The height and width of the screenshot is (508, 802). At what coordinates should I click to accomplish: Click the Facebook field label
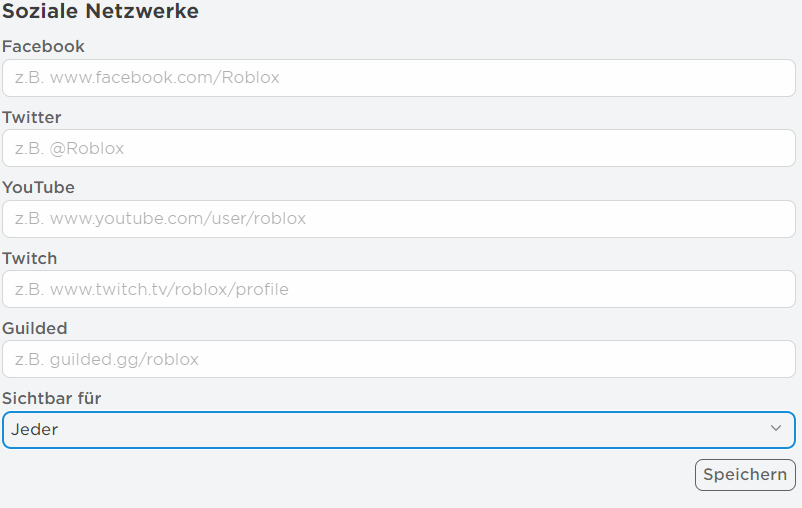pyautogui.click(x=43, y=47)
